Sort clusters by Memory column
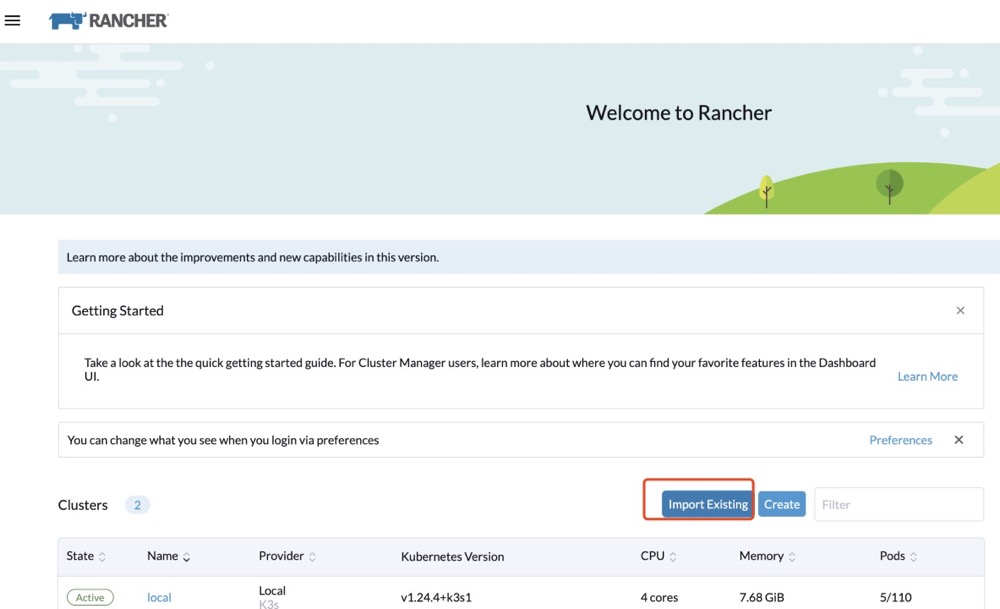 [767, 556]
